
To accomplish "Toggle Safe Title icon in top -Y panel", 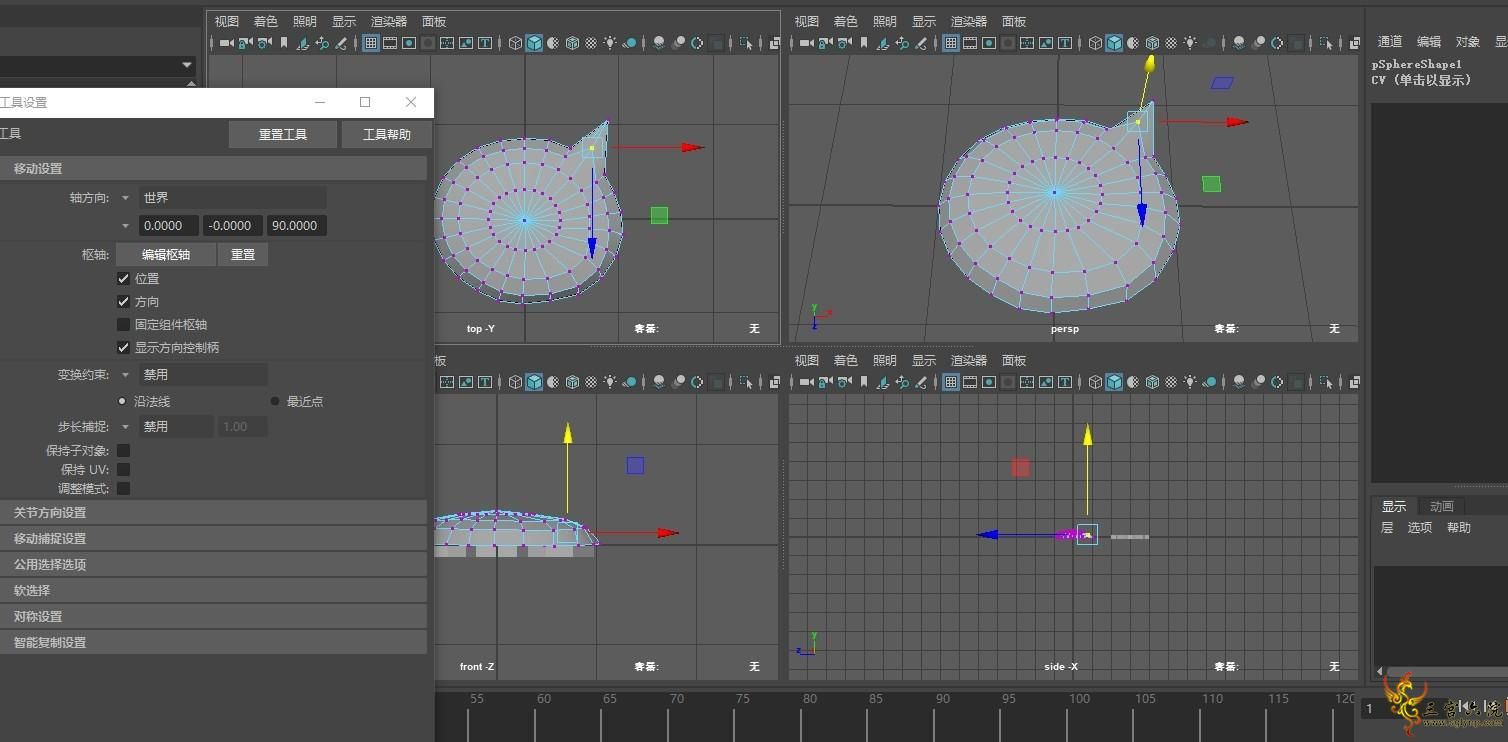I will 485,43.
